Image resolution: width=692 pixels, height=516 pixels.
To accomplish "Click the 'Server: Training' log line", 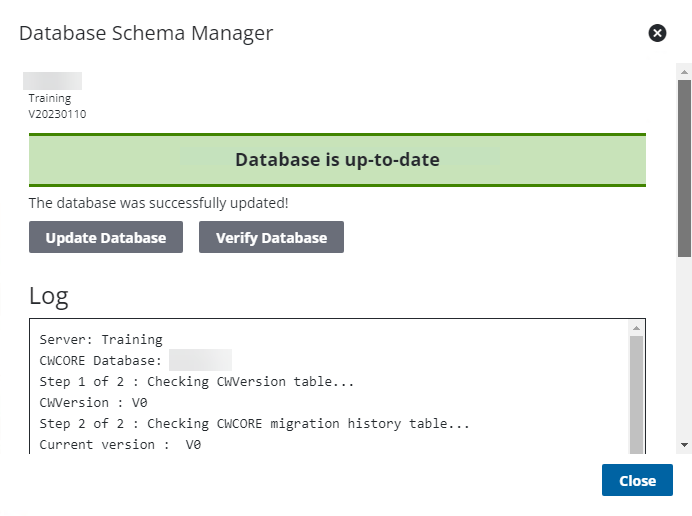I will tap(101, 340).
